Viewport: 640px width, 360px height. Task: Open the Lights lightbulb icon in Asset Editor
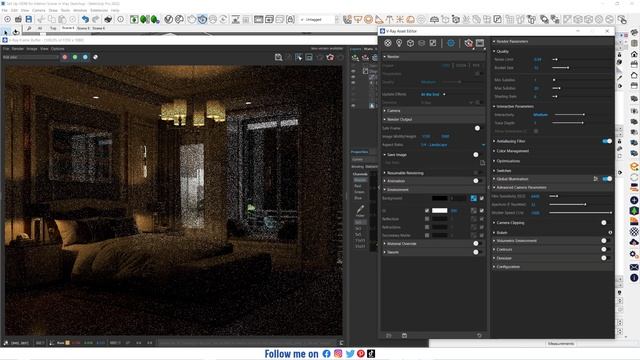coord(399,43)
